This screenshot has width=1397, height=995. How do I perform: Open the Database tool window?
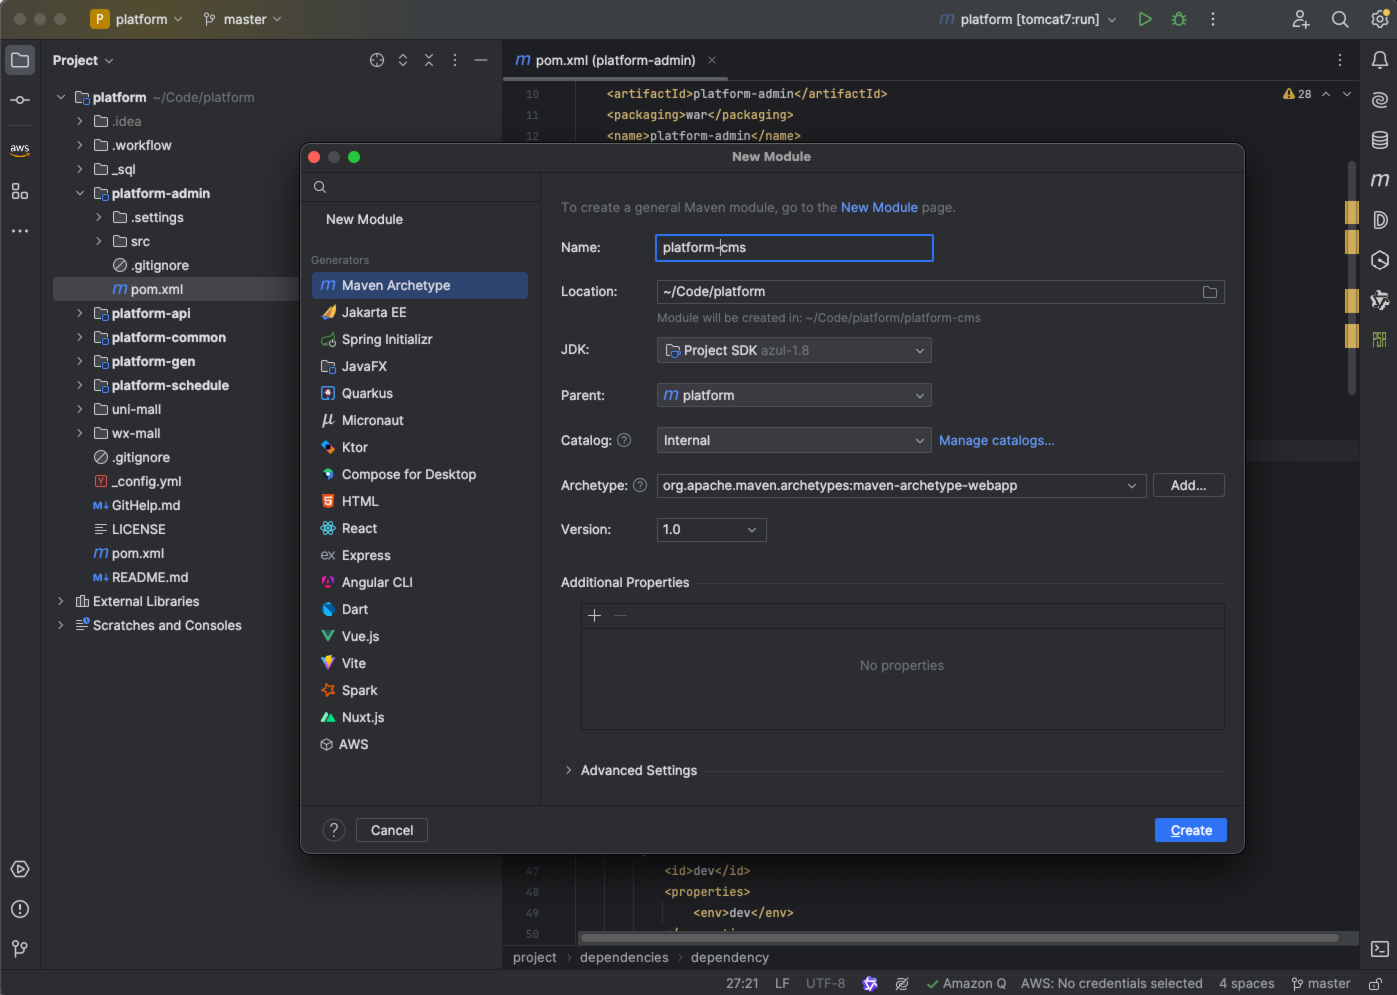coord(1380,140)
